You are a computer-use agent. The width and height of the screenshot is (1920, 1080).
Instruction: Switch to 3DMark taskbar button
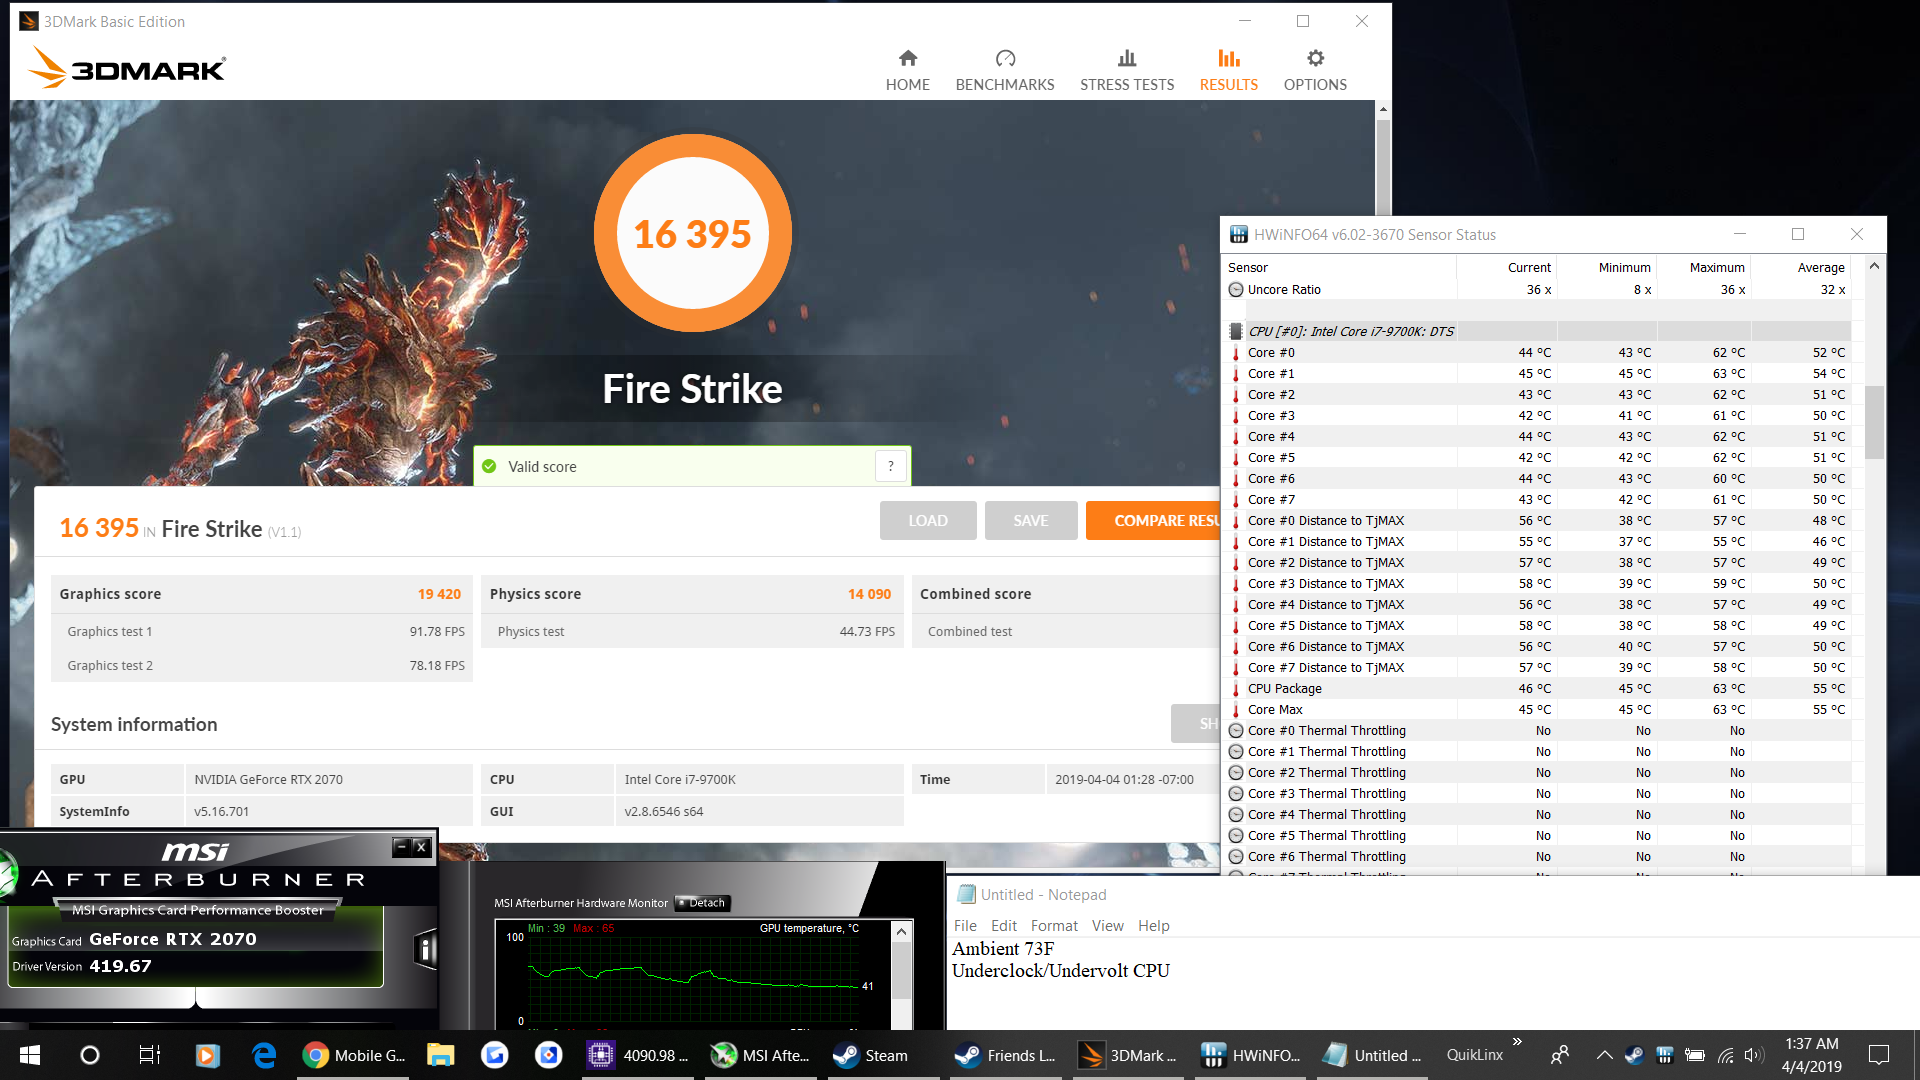coord(1127,1055)
